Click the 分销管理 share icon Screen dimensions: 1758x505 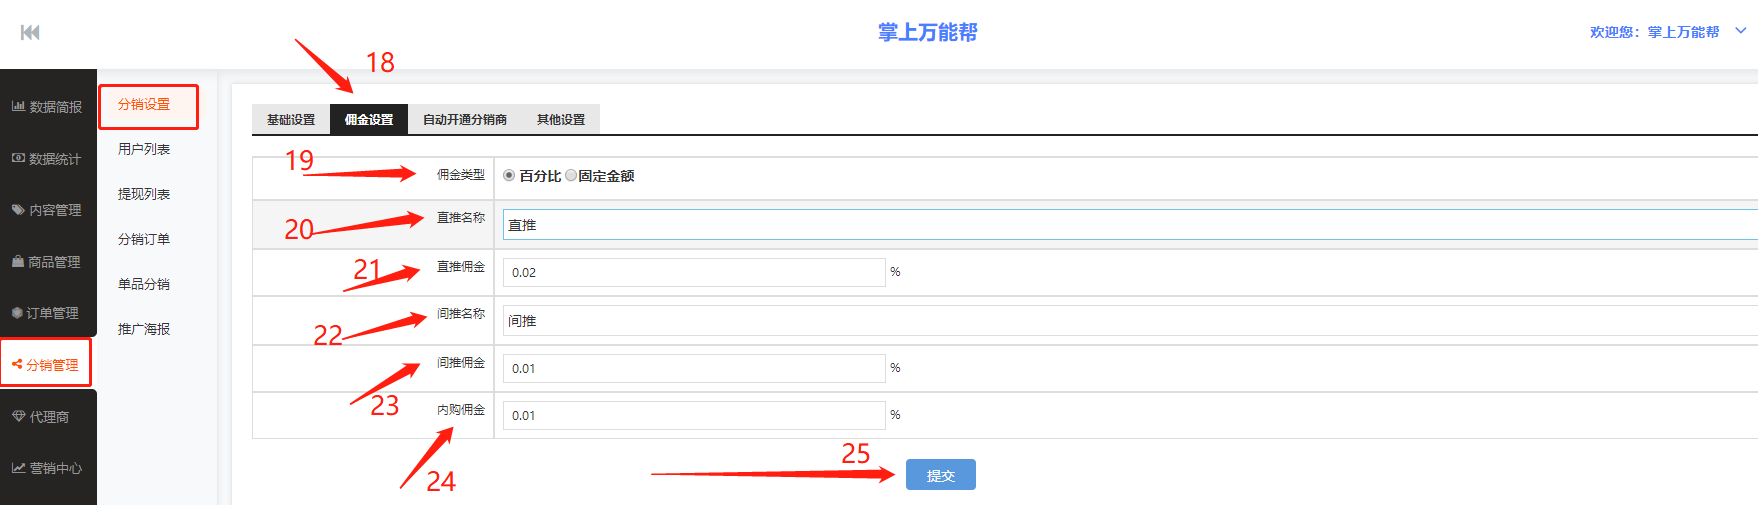(x=17, y=365)
